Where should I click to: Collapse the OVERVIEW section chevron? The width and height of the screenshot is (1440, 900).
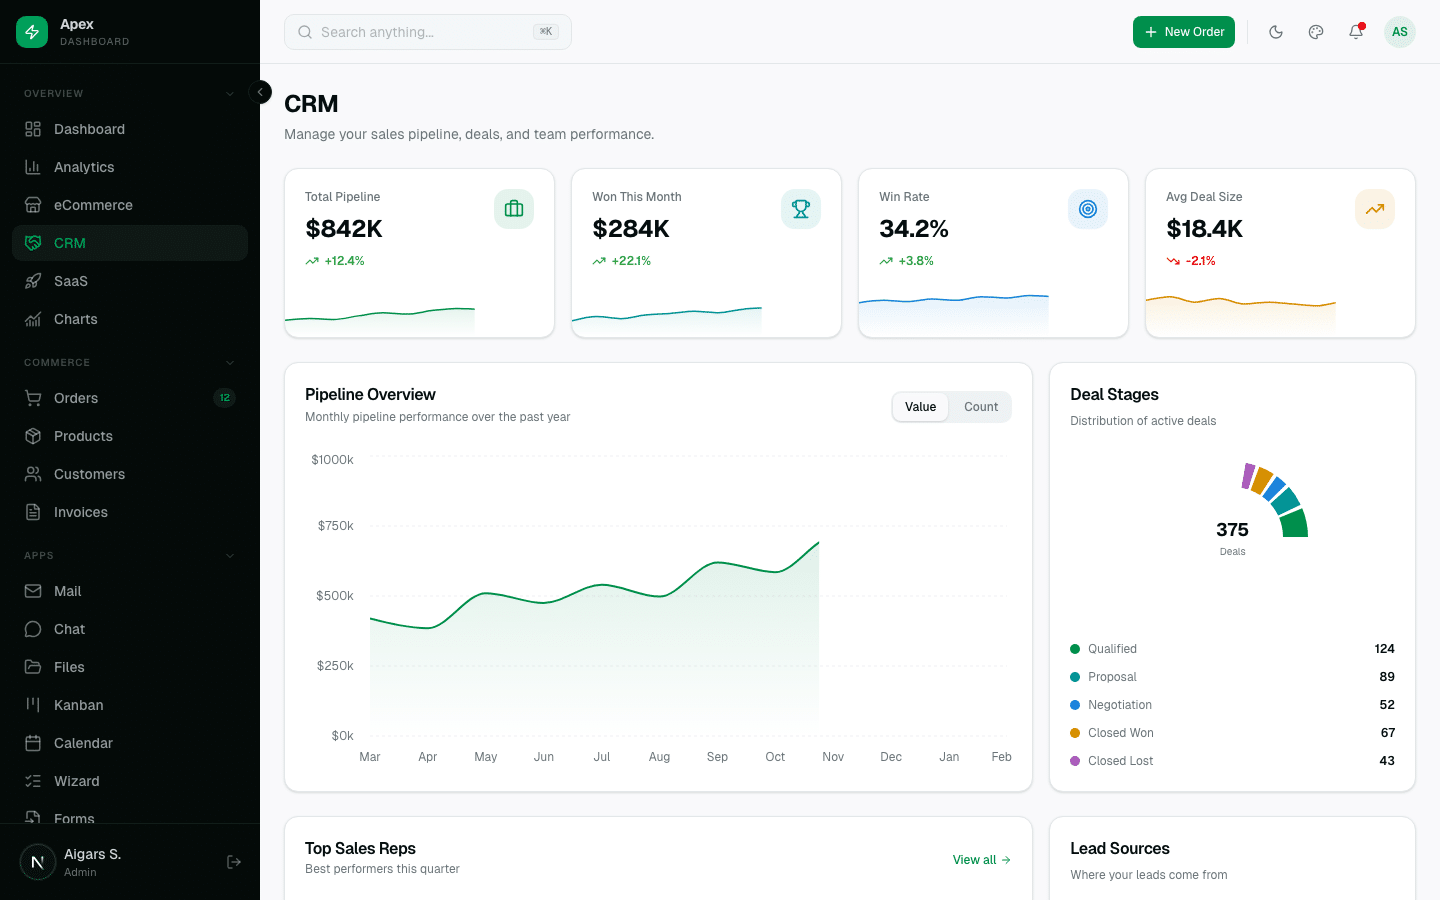point(230,92)
